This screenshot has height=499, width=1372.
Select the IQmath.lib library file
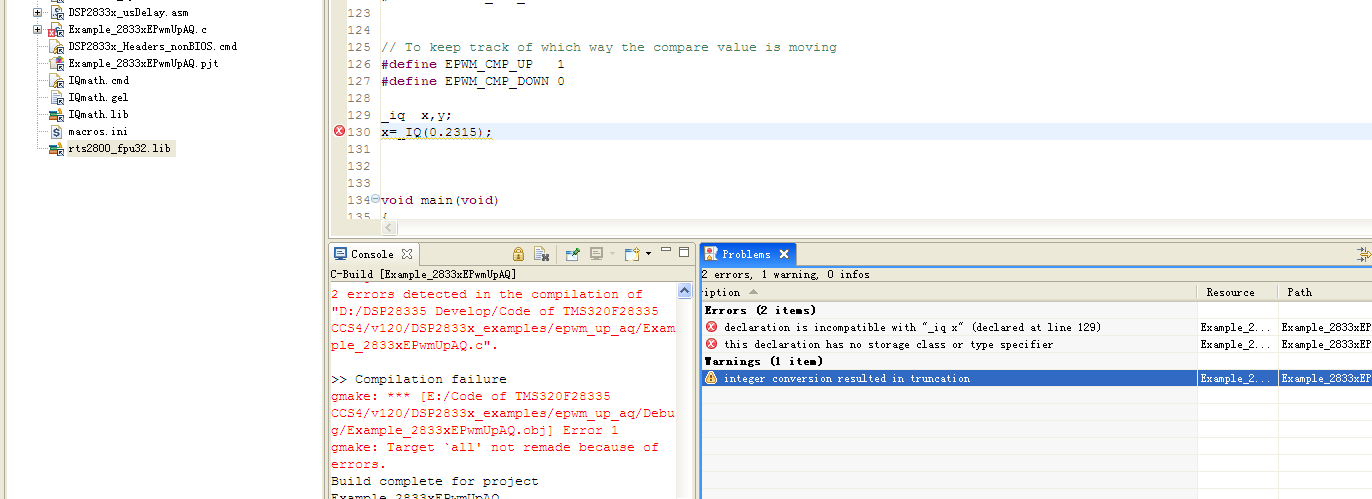click(x=98, y=115)
